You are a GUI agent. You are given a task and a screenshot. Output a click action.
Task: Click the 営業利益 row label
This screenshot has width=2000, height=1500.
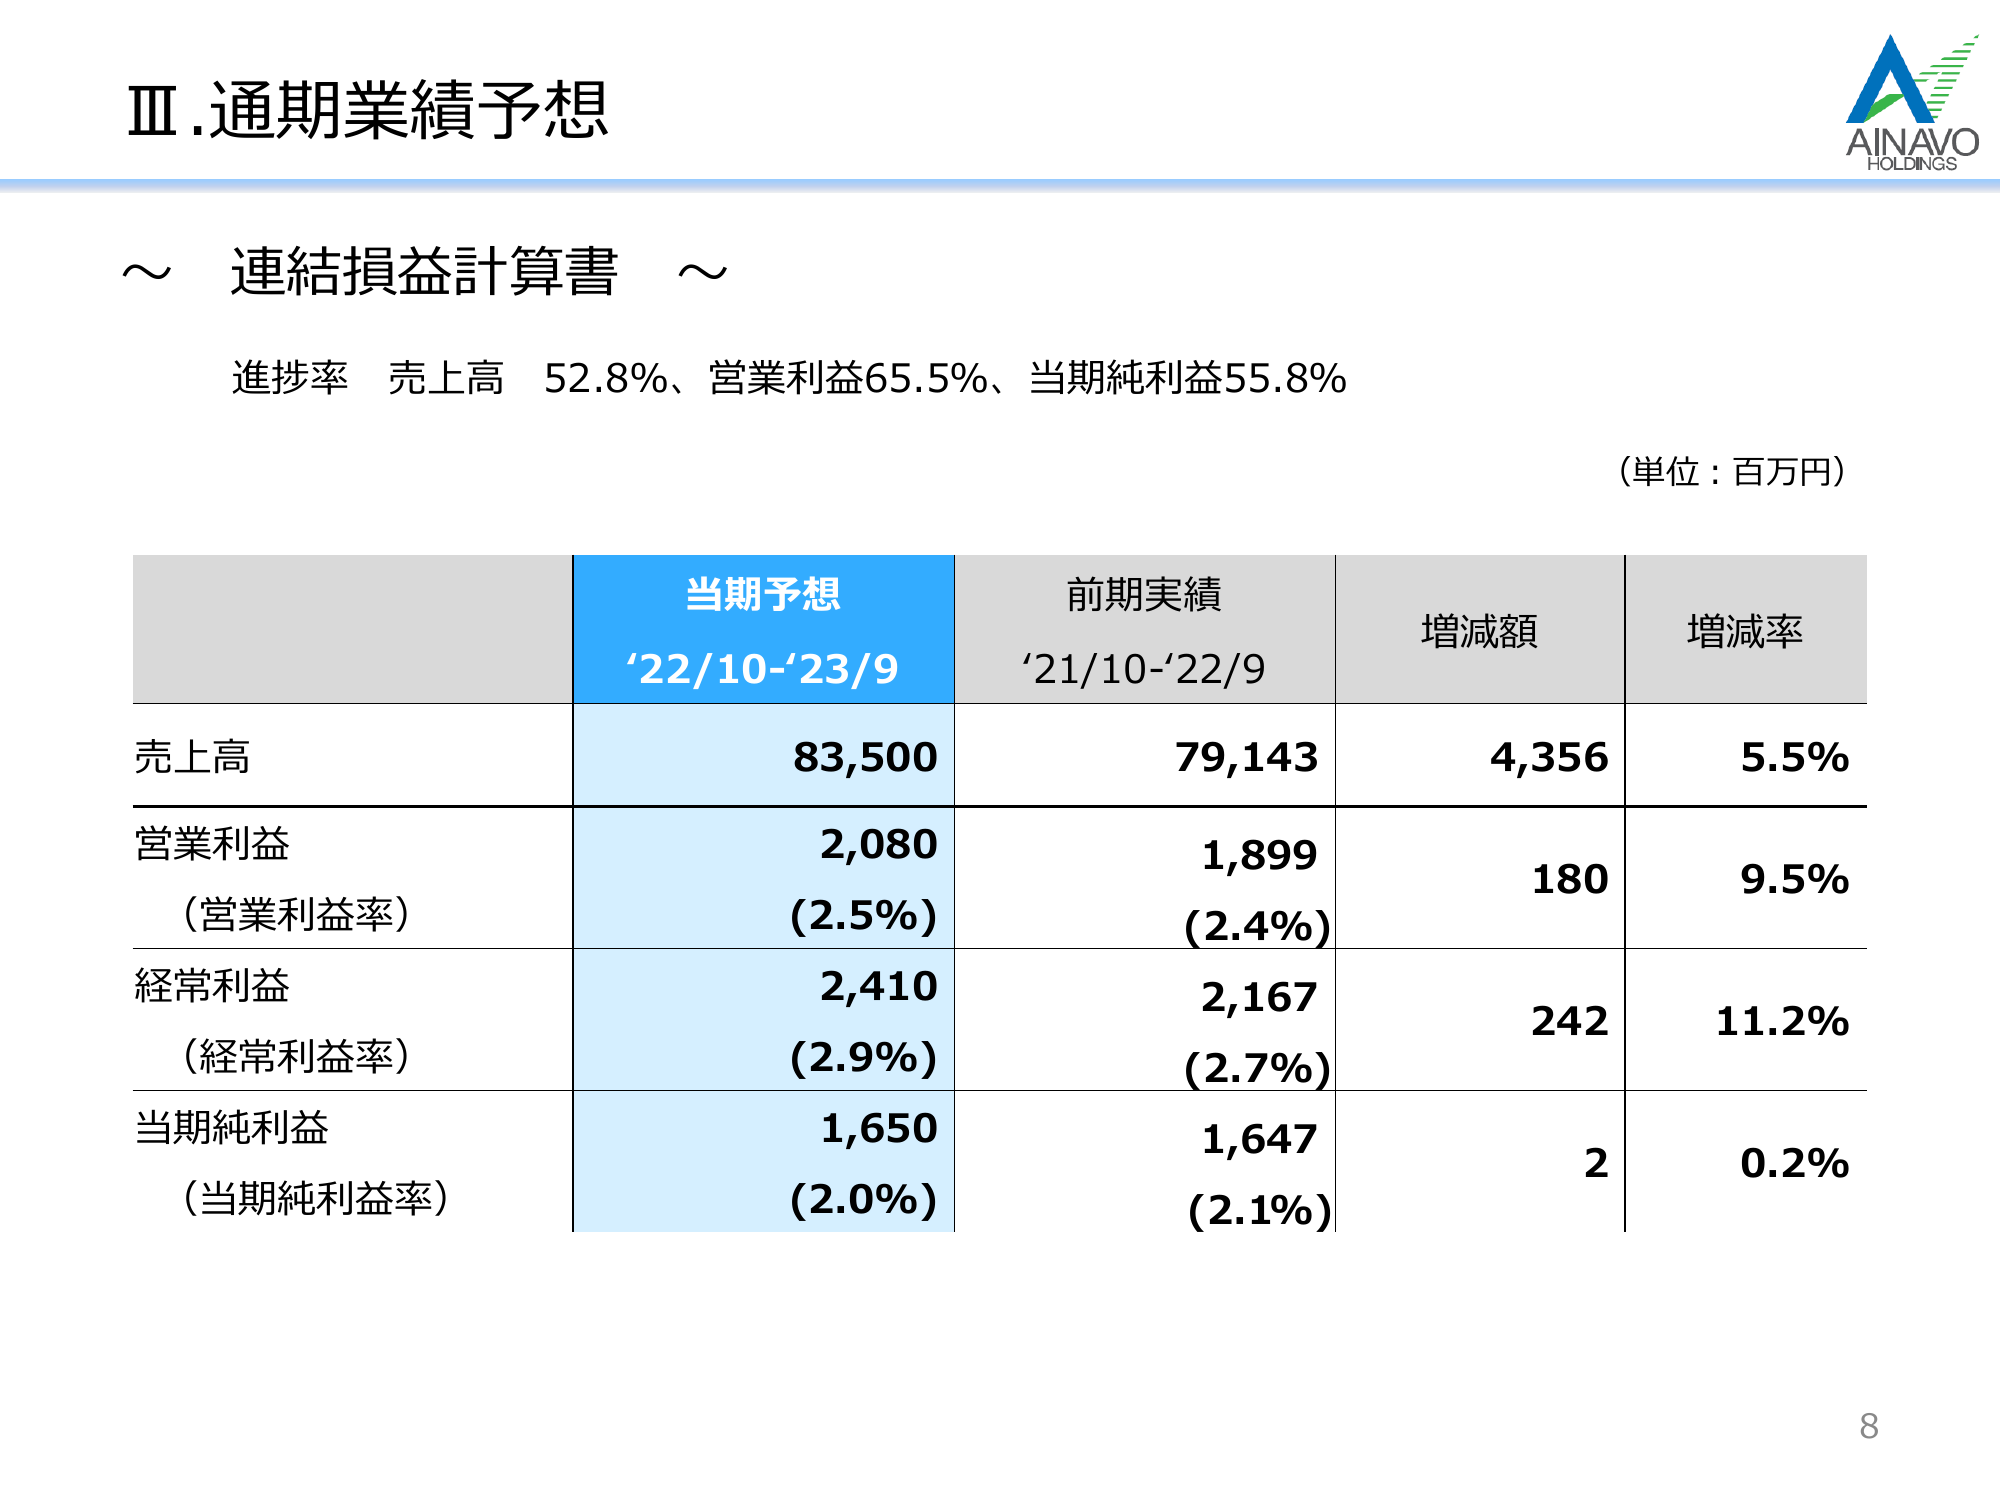pos(212,843)
